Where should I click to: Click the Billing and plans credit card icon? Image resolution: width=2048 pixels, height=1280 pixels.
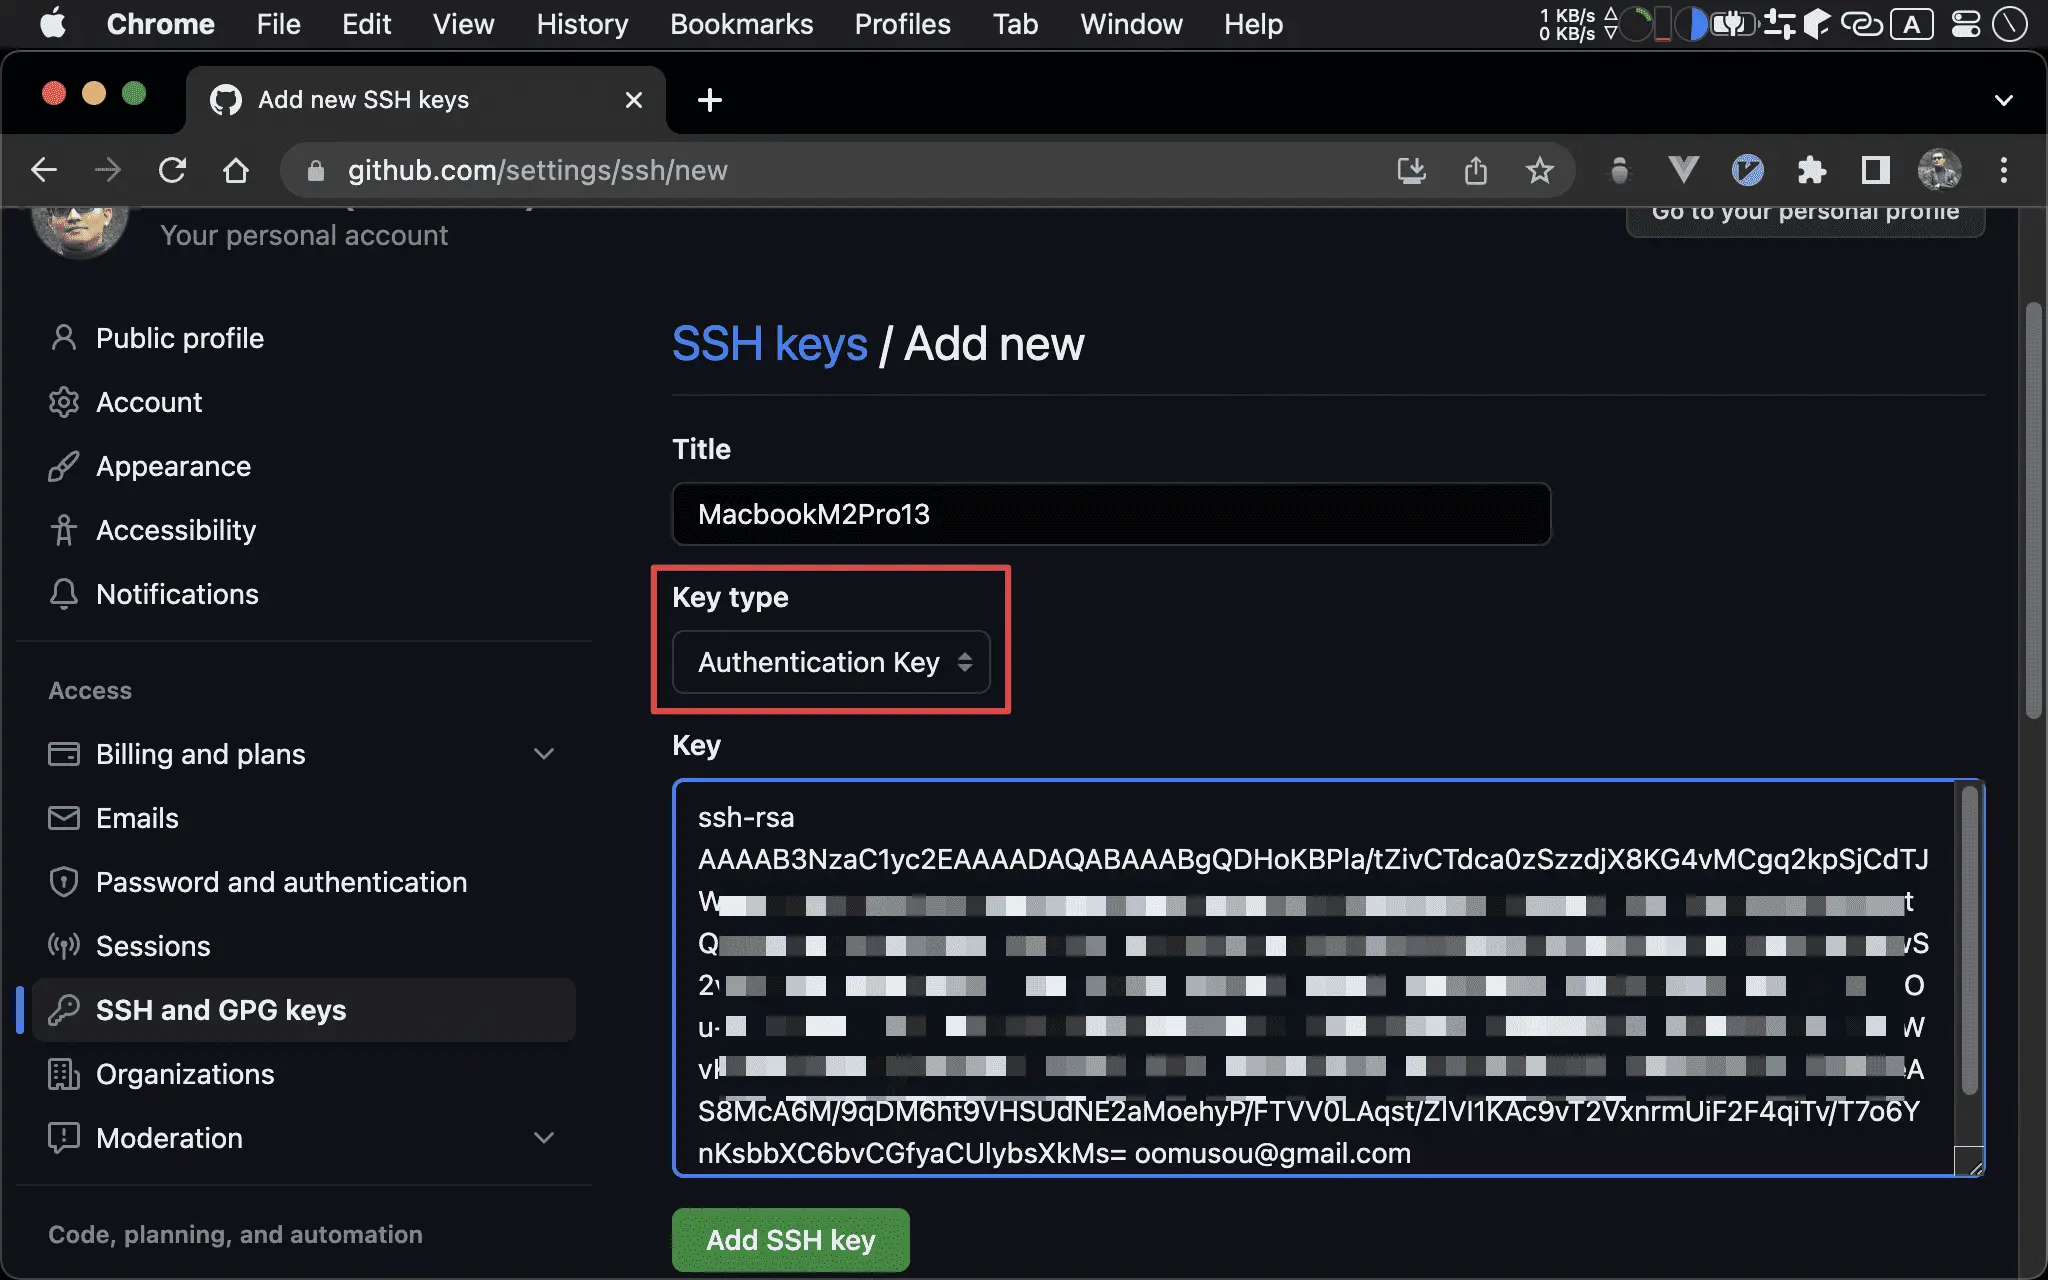(x=60, y=754)
